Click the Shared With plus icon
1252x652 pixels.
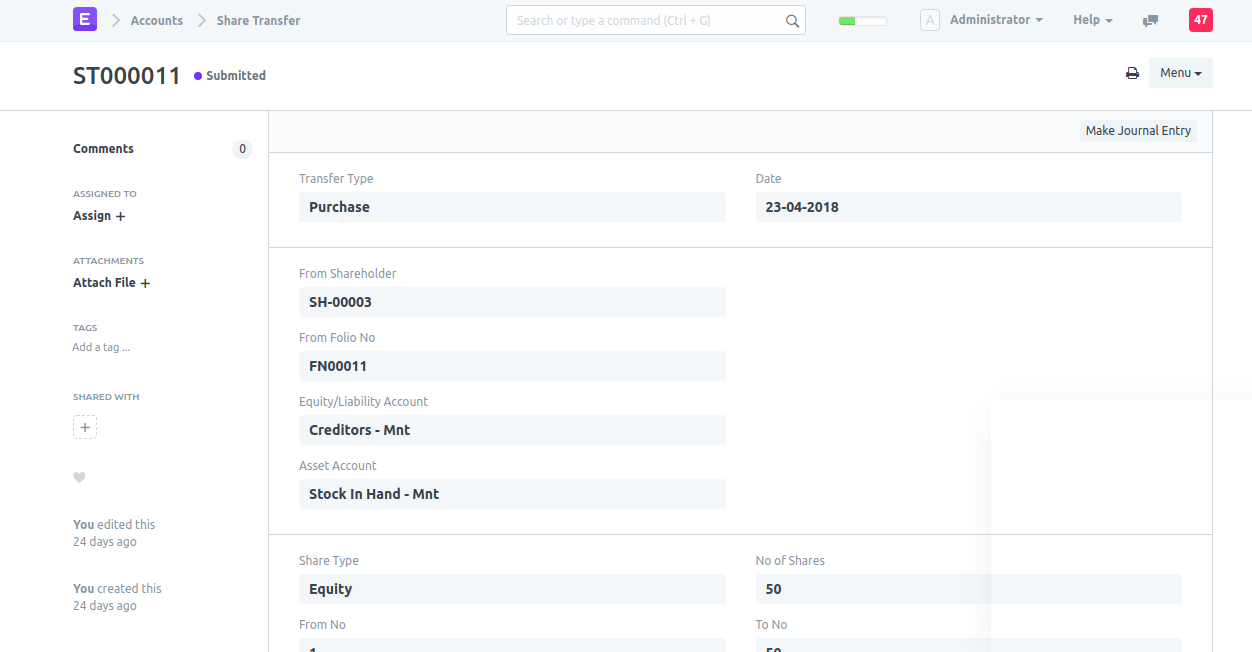pyautogui.click(x=85, y=427)
